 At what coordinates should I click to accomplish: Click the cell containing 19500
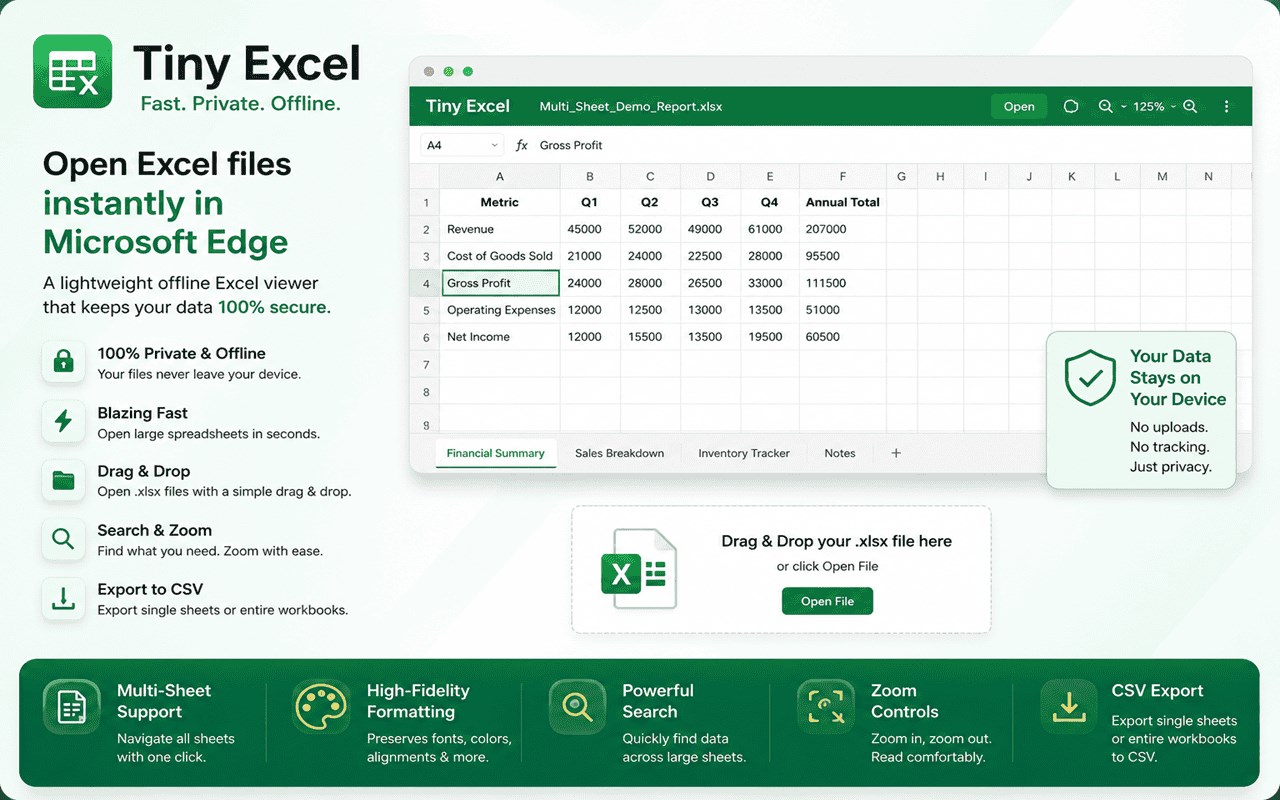(770, 337)
